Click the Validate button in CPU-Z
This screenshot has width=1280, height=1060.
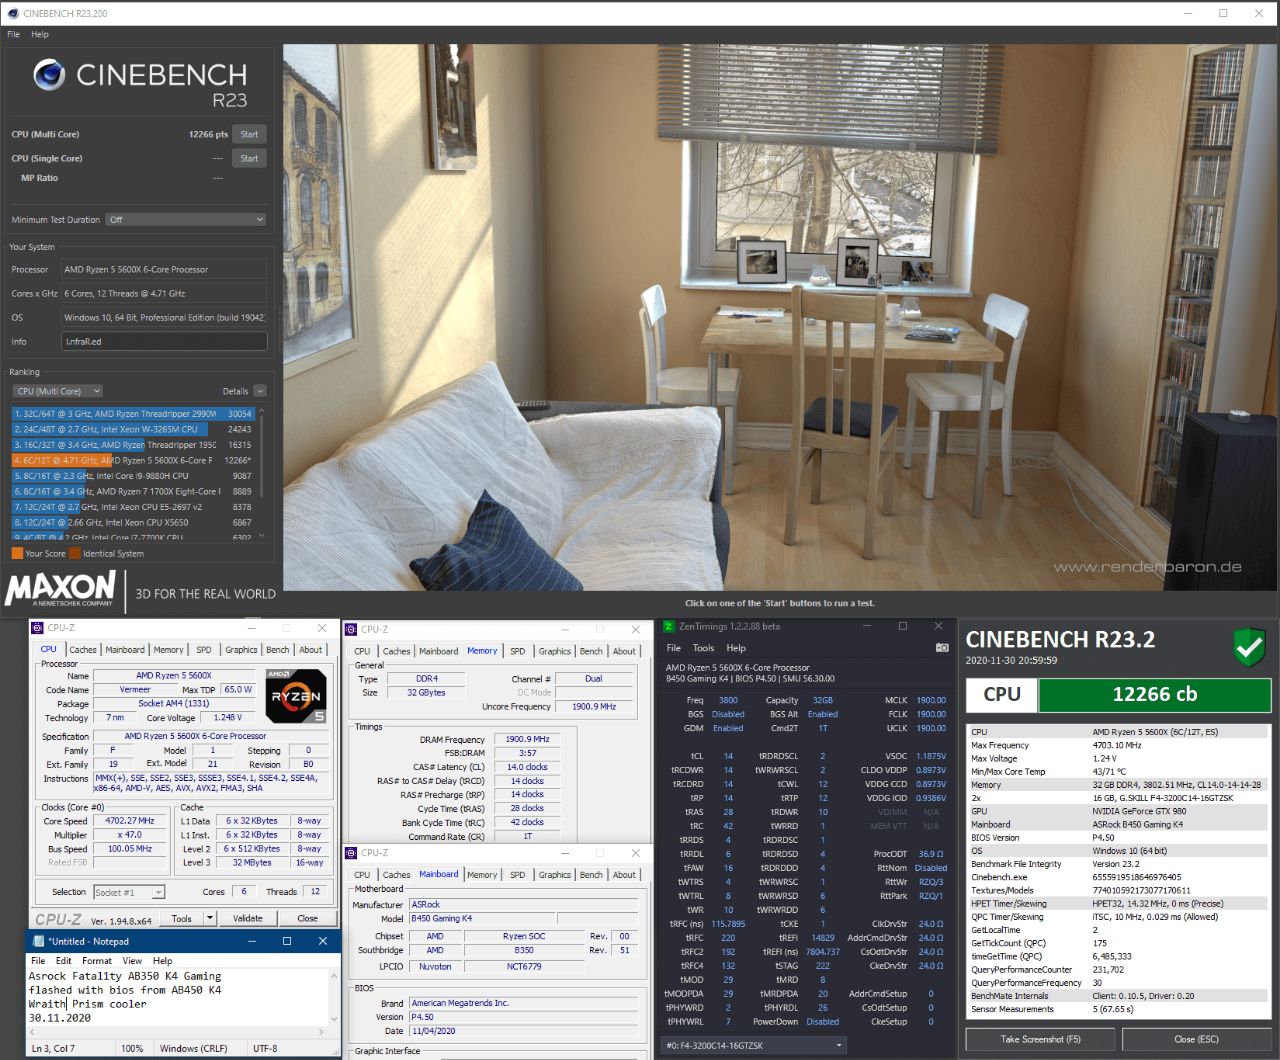[x=247, y=918]
